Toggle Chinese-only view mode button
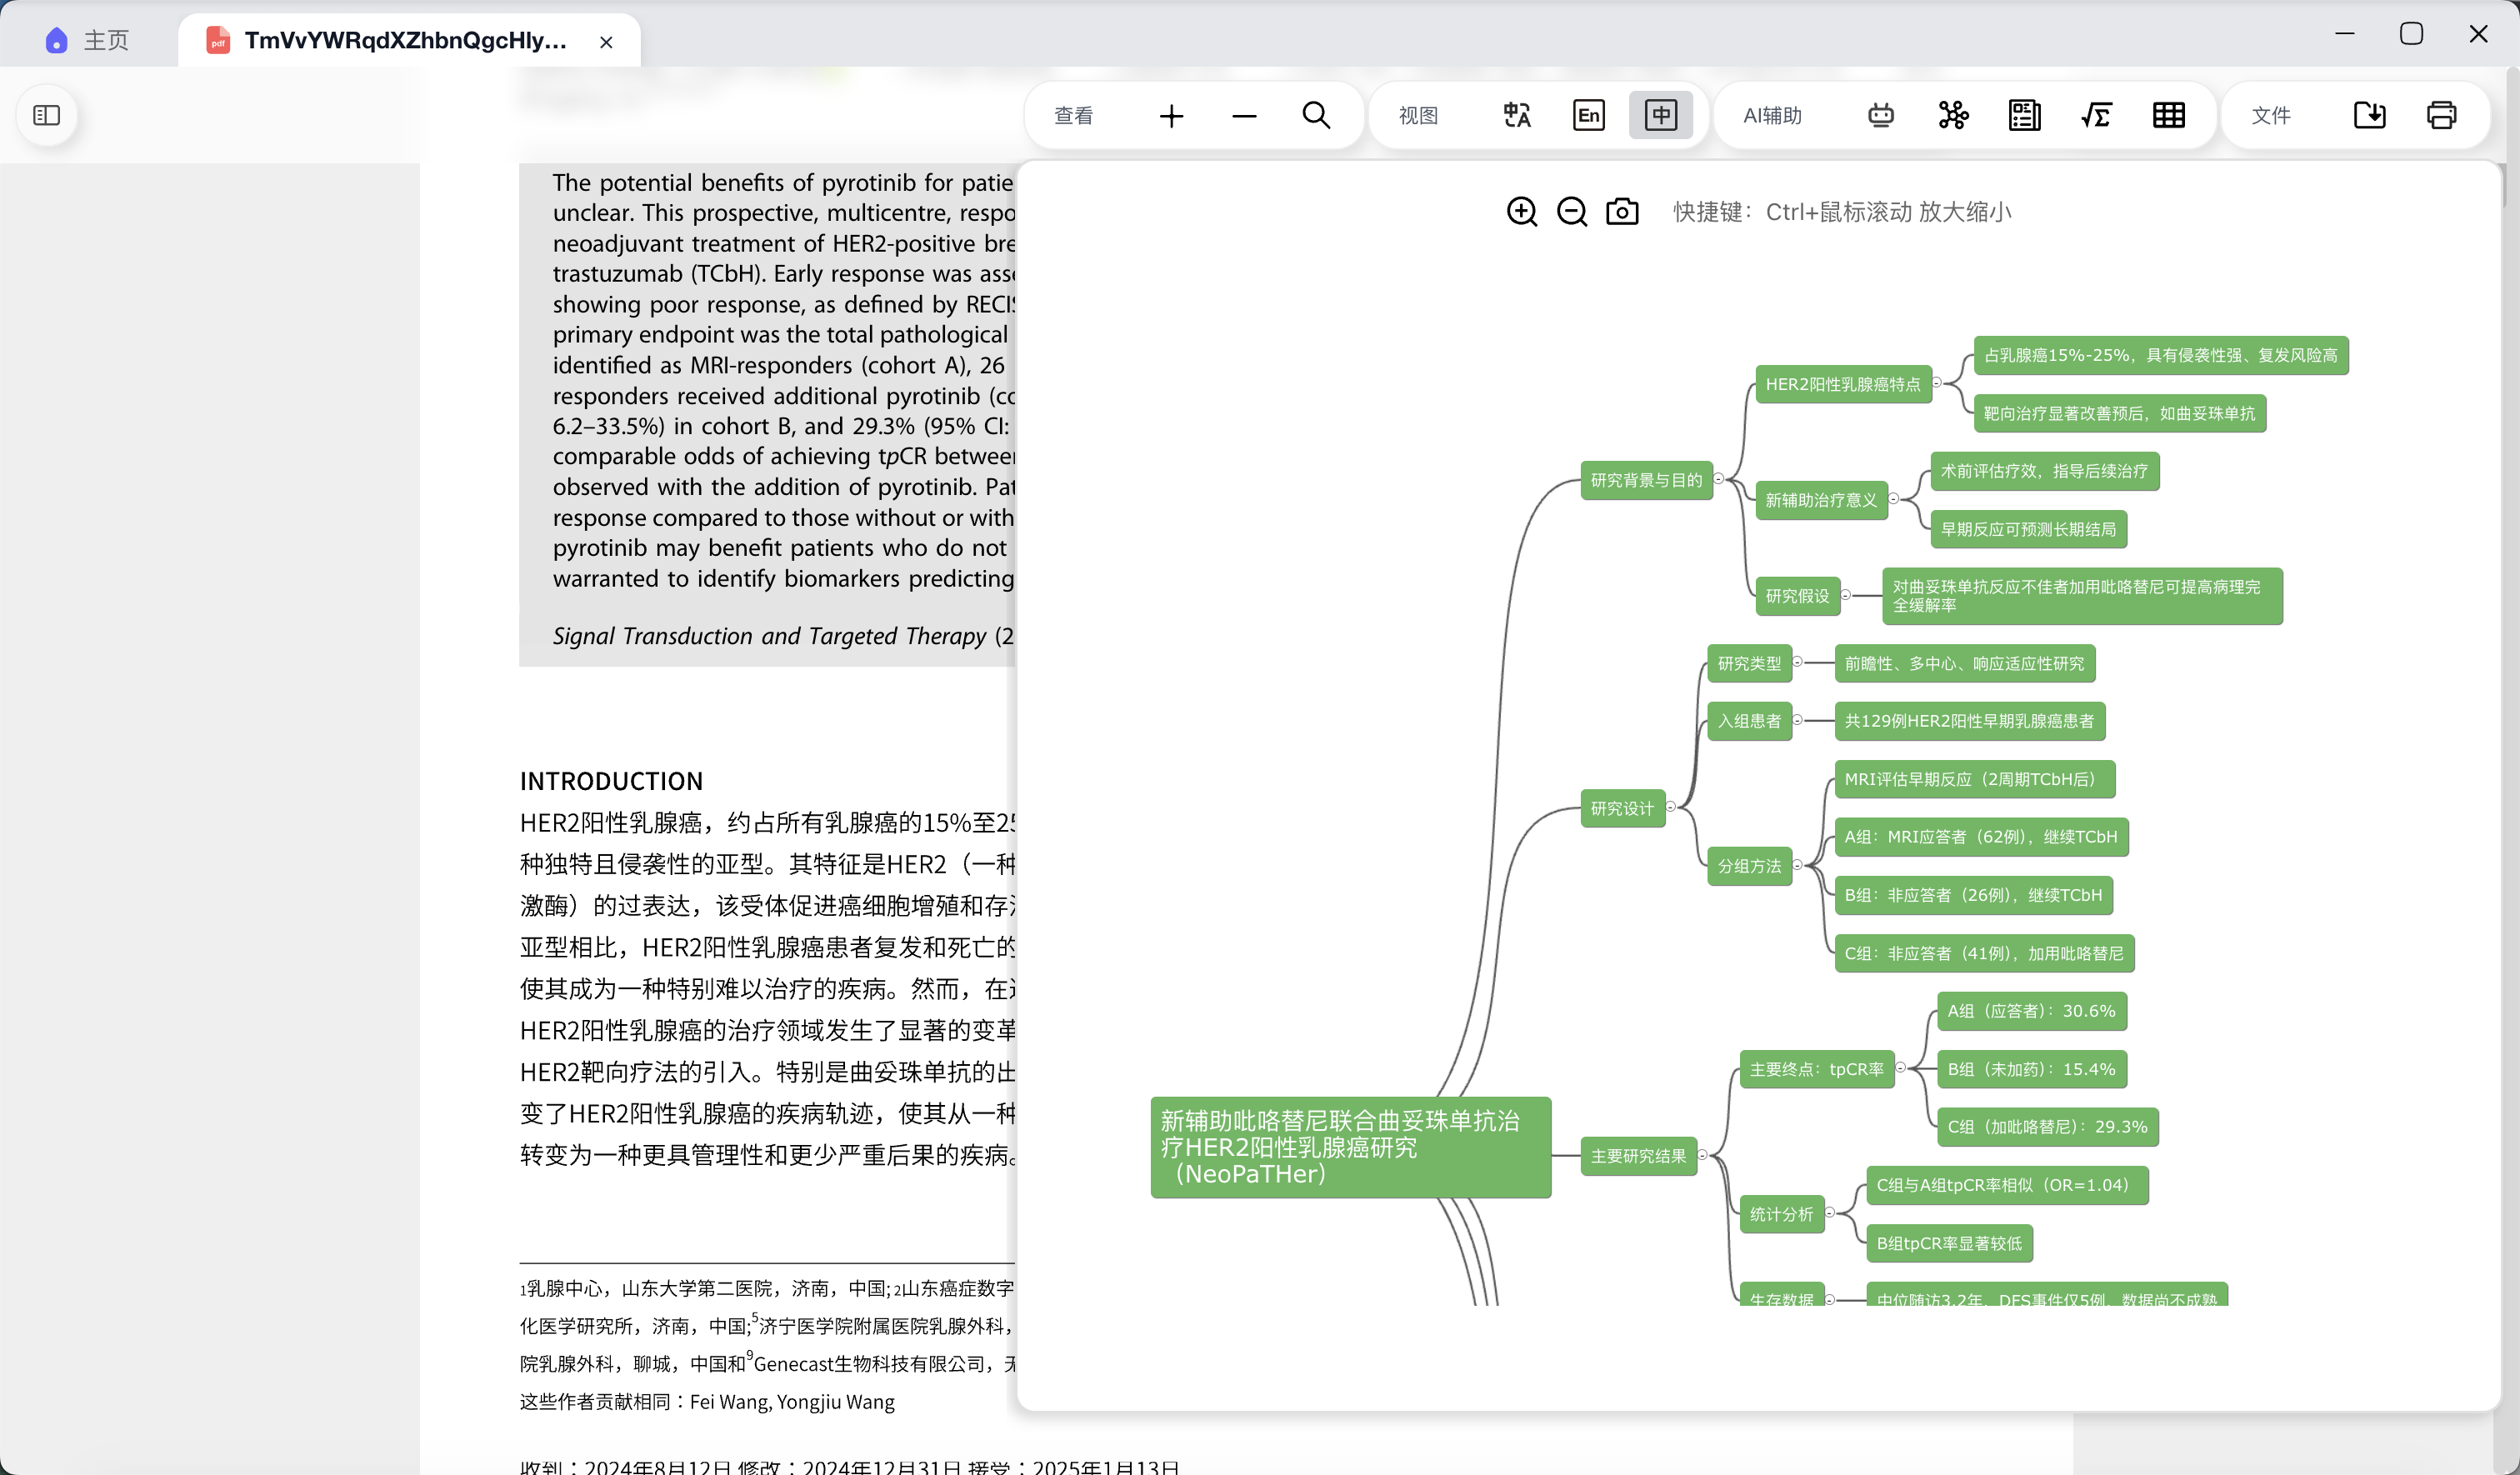Image resolution: width=2520 pixels, height=1475 pixels. 1660,116
